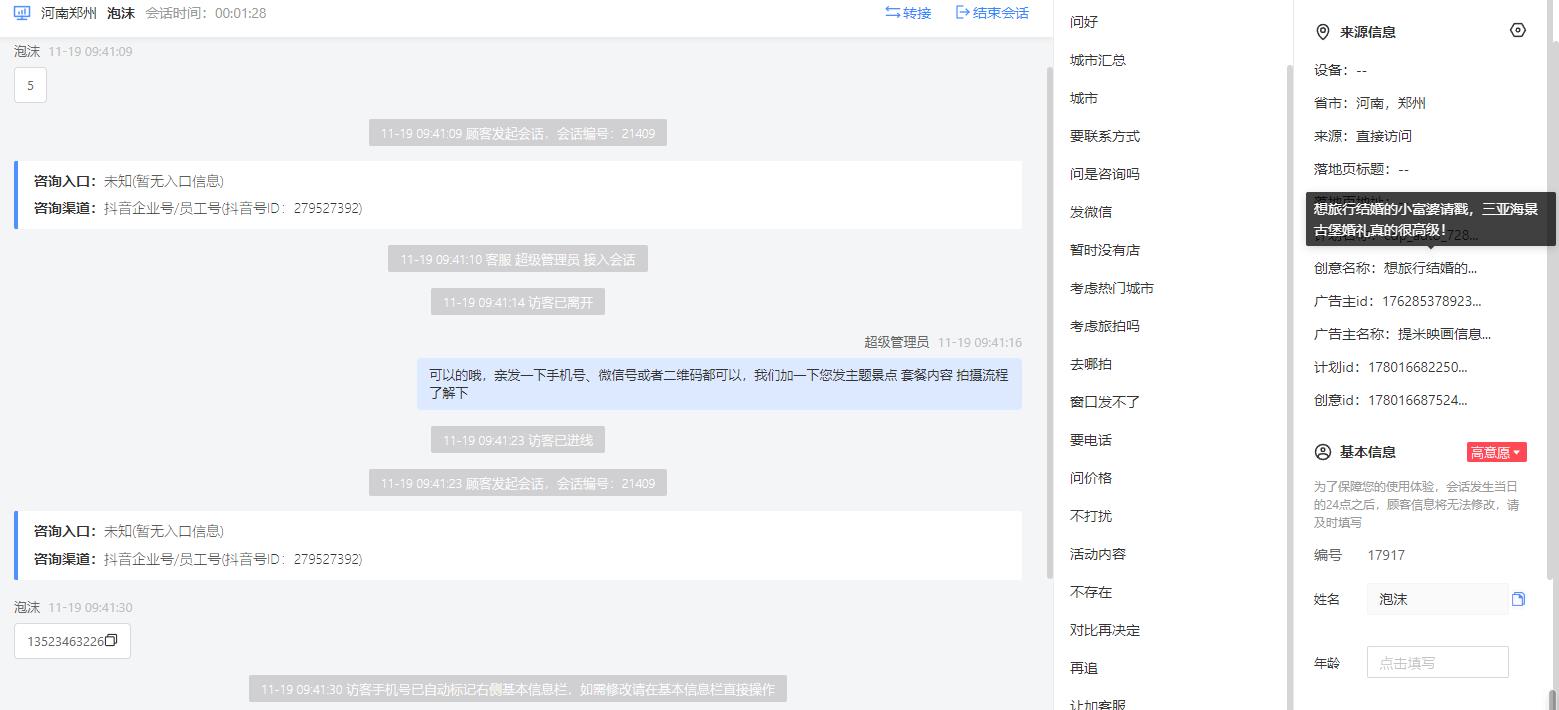Click the copy icon next to 姓名 field

pos(1518,599)
